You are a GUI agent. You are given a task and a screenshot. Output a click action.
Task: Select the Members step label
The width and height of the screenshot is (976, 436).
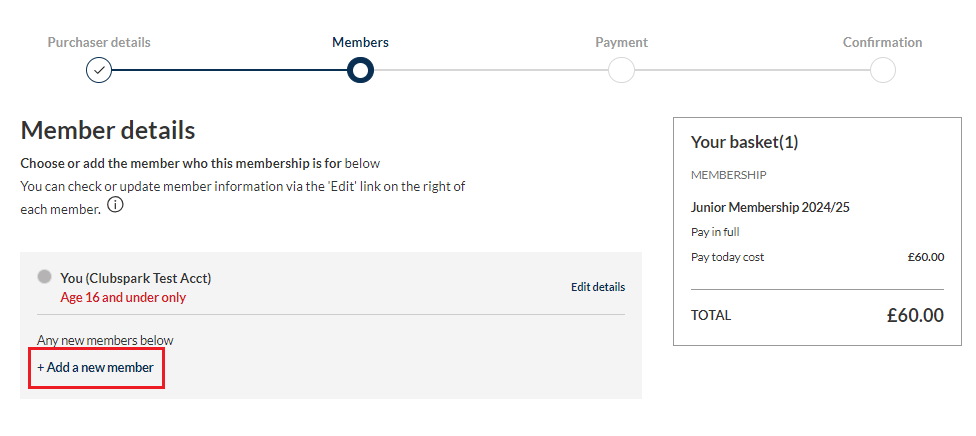tap(360, 42)
